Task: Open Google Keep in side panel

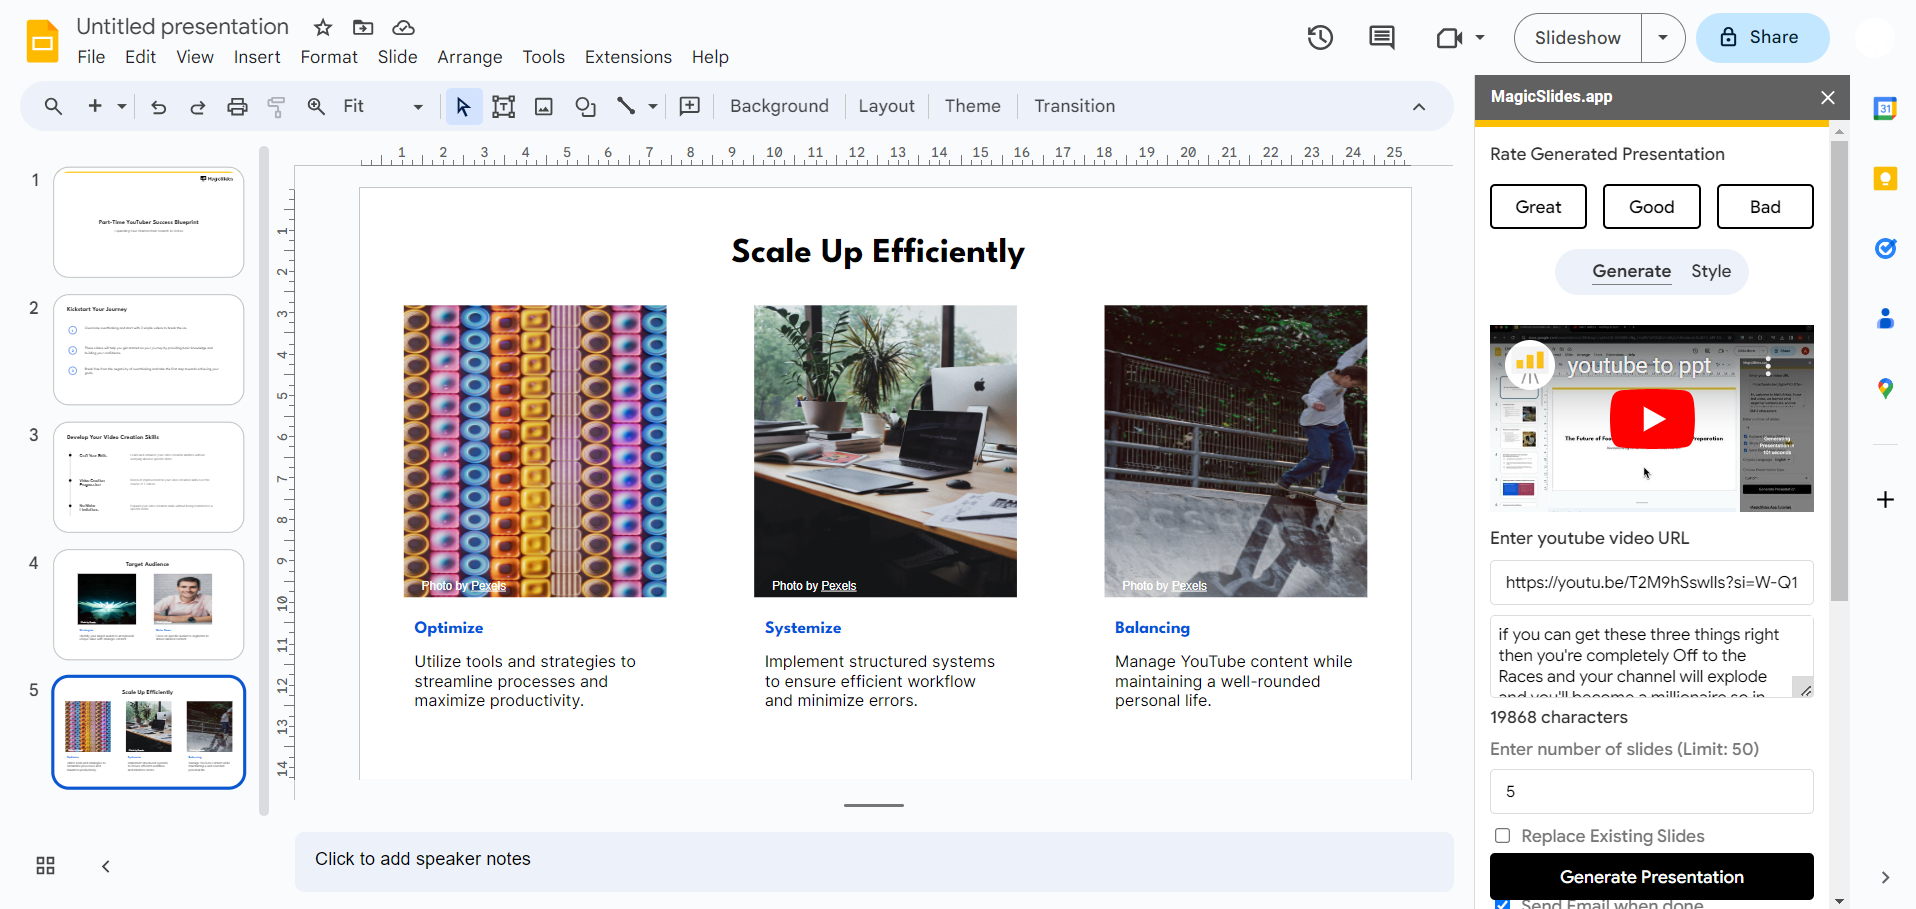Action: (x=1885, y=179)
